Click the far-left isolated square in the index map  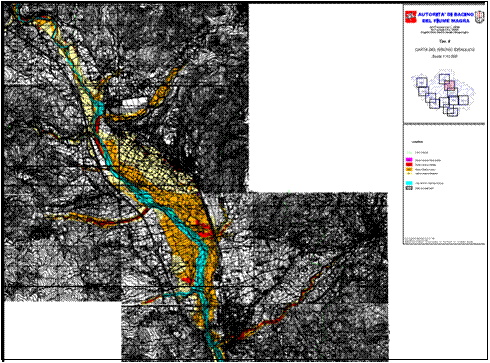click(x=422, y=82)
